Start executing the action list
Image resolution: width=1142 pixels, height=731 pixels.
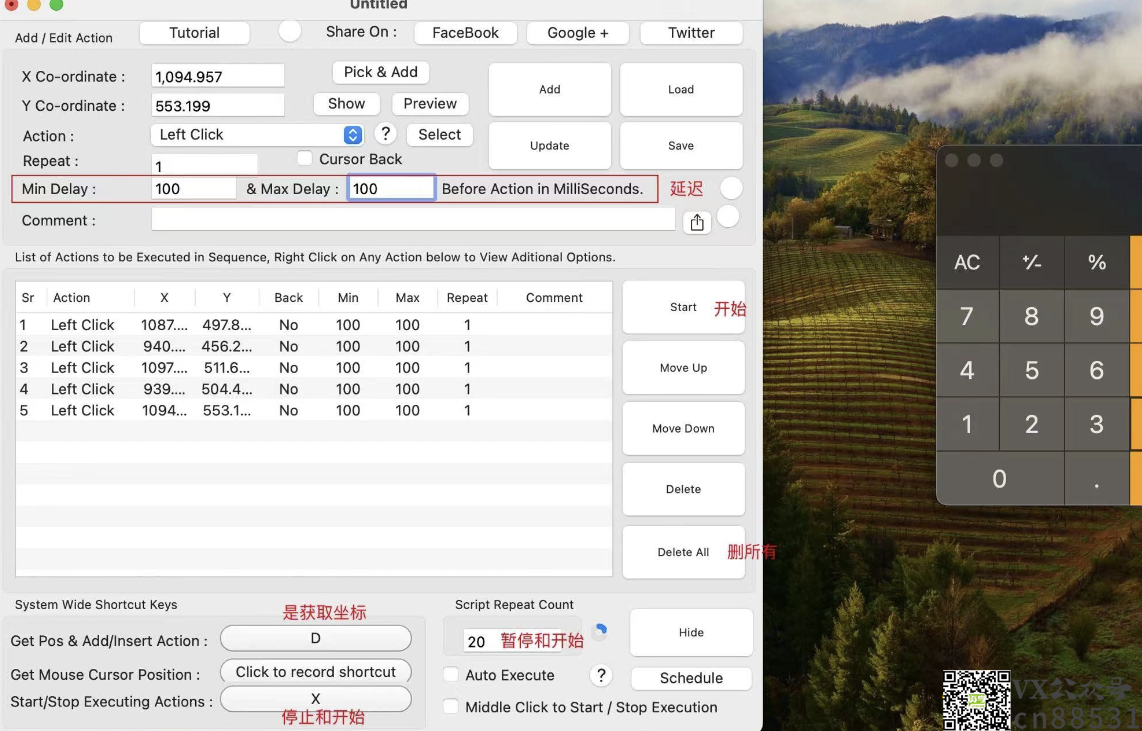tap(684, 307)
